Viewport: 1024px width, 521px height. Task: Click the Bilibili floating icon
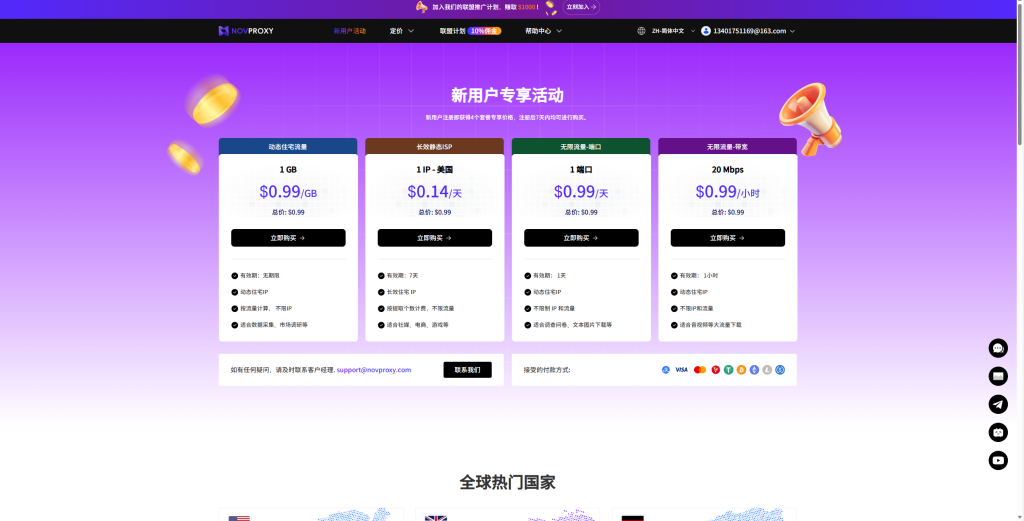point(998,432)
